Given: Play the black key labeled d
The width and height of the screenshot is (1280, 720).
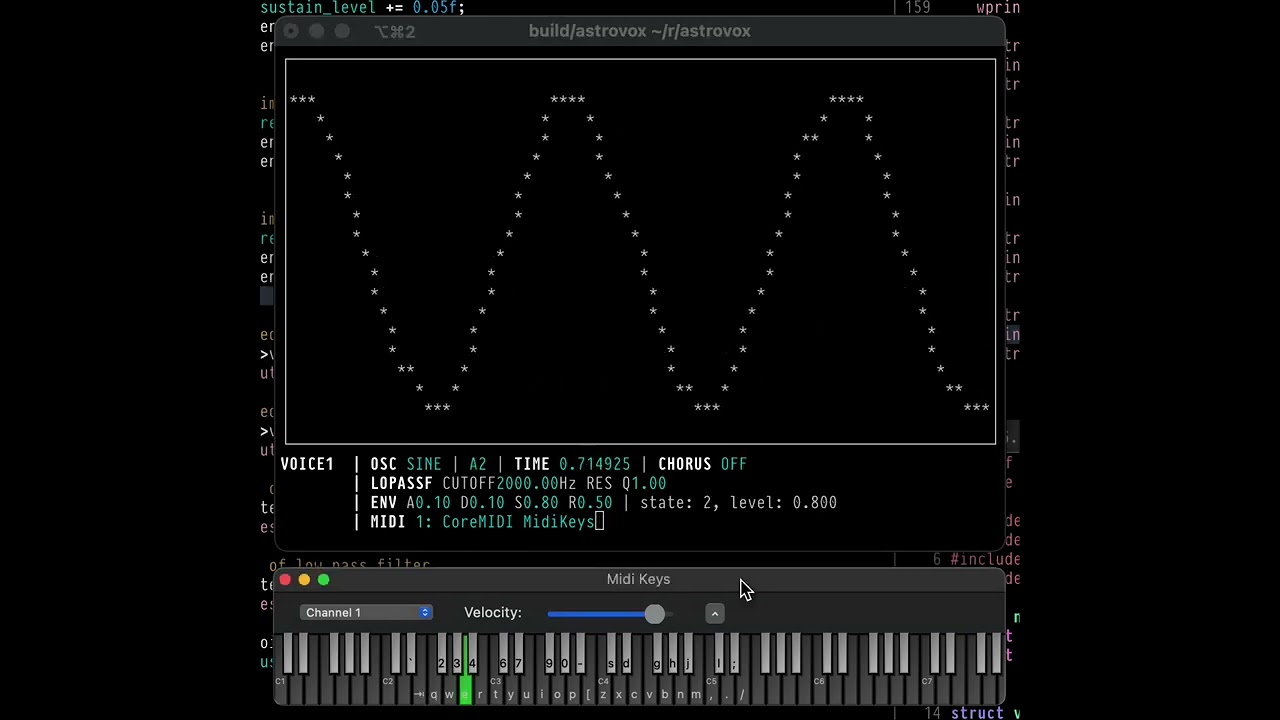Looking at the screenshot, I should (626, 655).
